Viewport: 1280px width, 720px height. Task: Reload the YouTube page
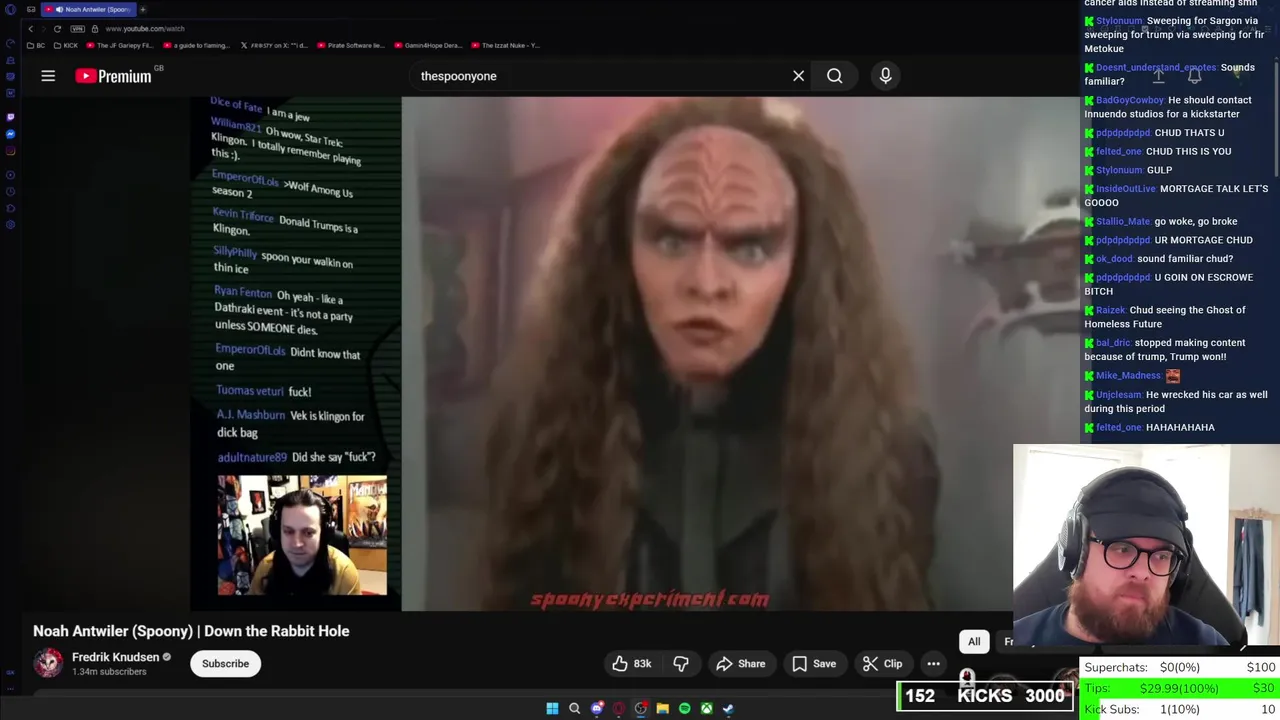pyautogui.click(x=57, y=29)
